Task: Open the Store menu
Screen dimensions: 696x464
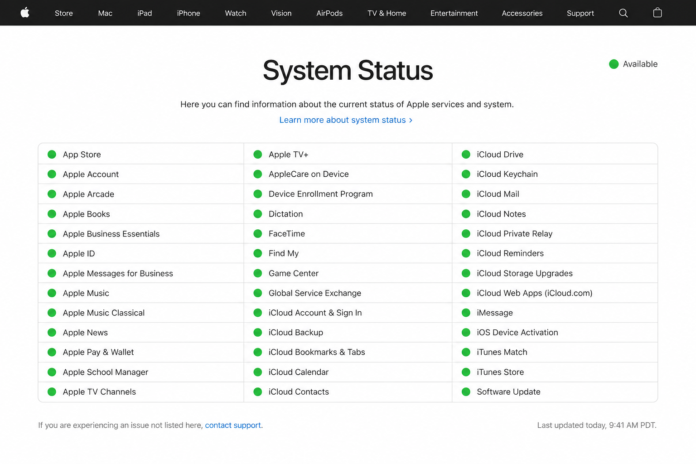Action: tap(63, 13)
